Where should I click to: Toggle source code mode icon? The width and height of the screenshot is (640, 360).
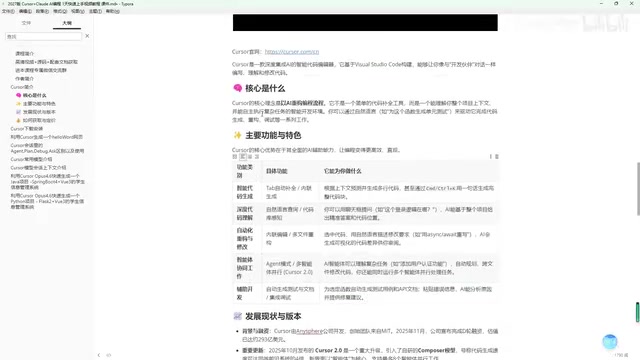[x=109, y=355]
